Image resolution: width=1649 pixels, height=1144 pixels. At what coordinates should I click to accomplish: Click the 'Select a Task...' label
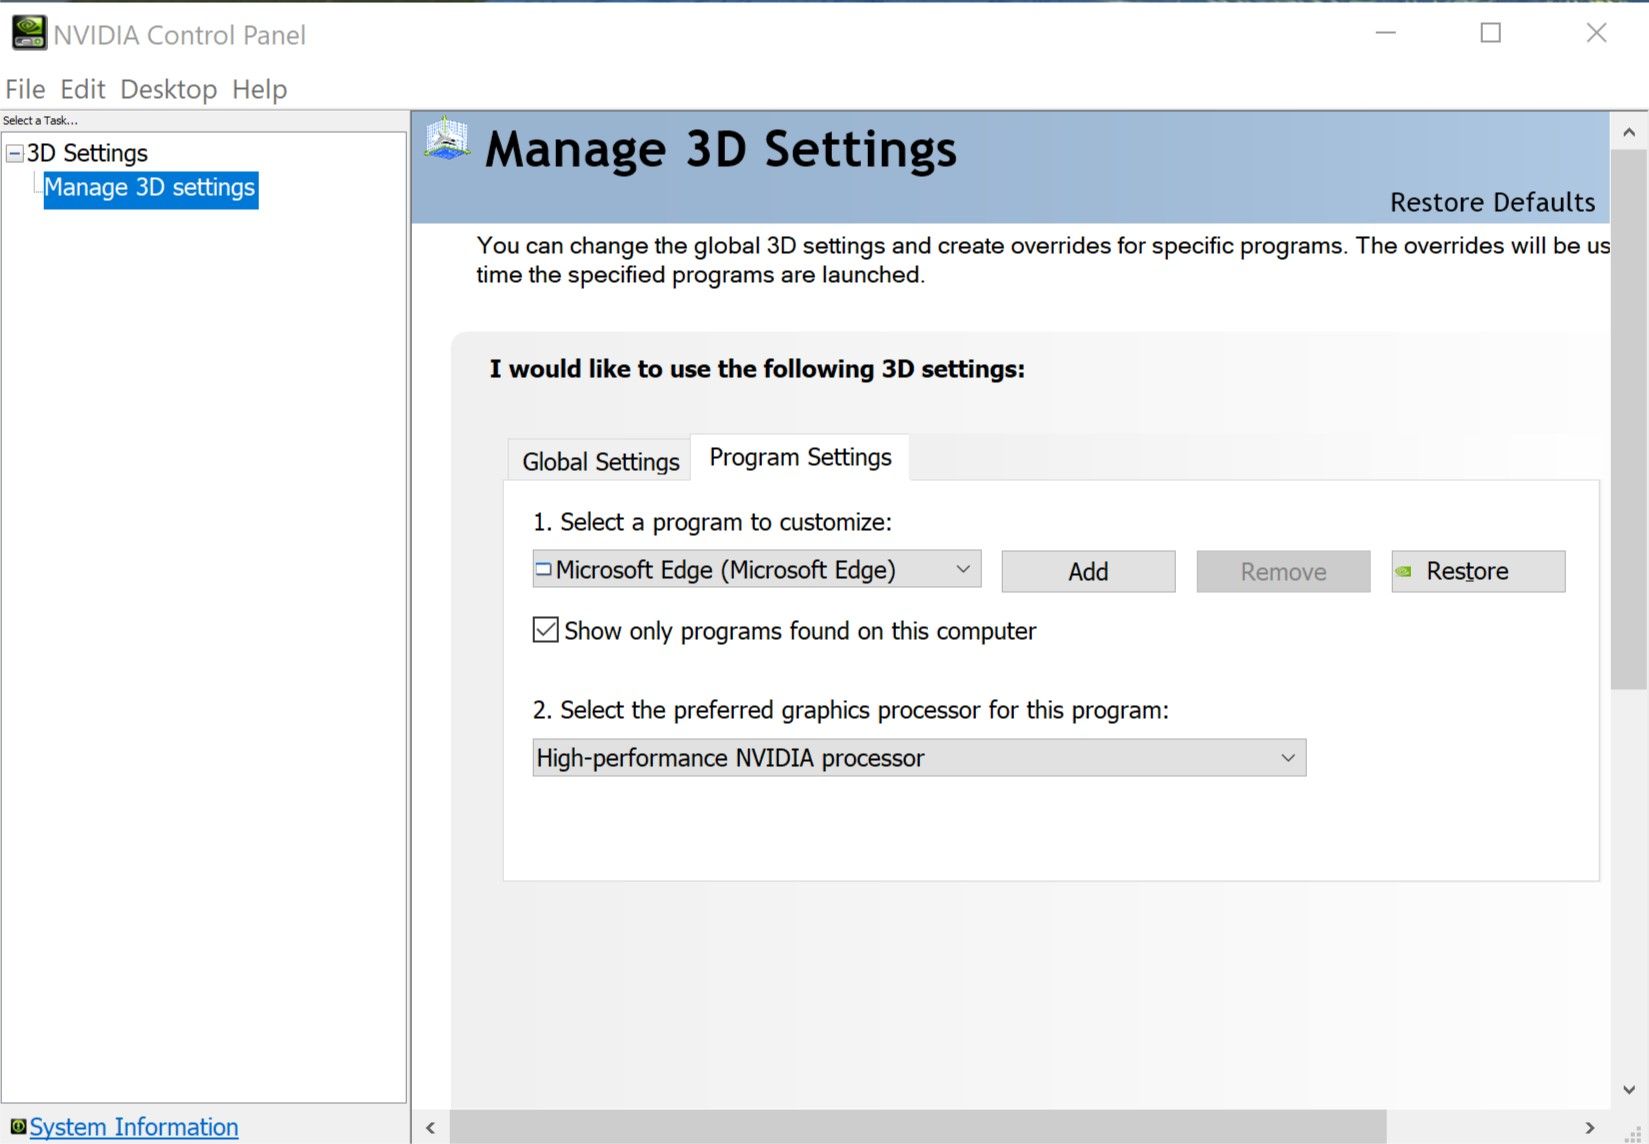coord(40,120)
